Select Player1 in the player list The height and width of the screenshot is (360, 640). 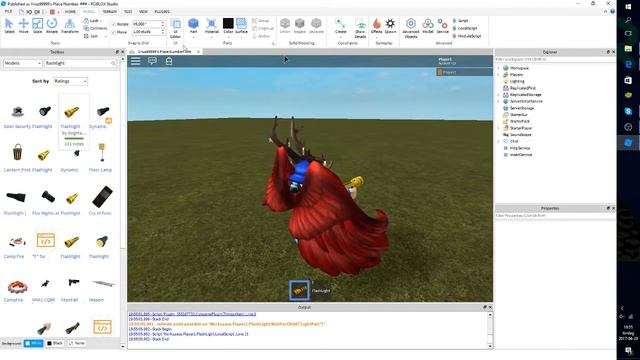(x=464, y=72)
